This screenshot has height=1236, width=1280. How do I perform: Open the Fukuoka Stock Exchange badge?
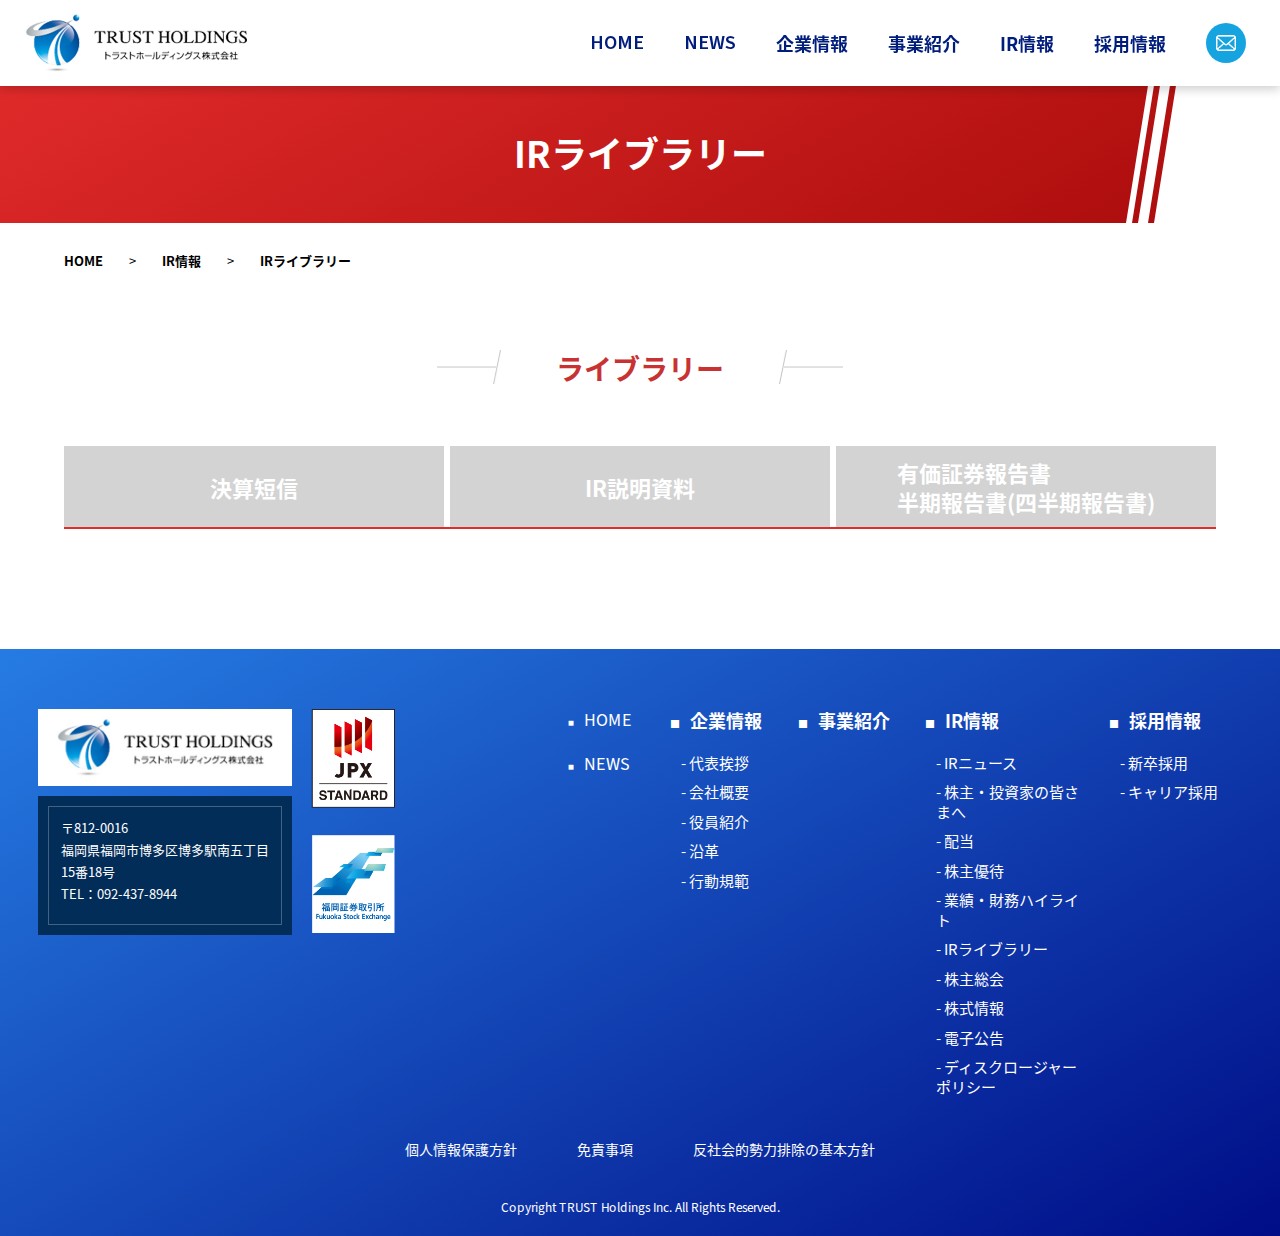[x=353, y=884]
